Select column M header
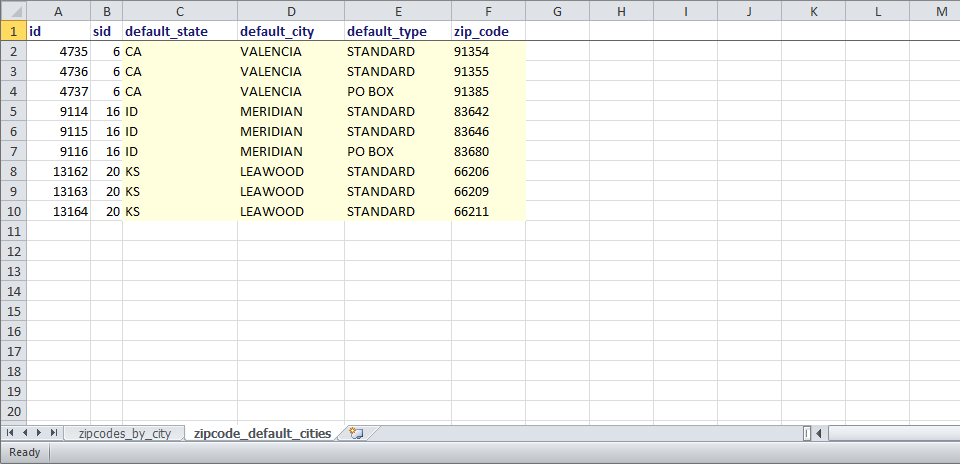The height and width of the screenshot is (464, 960). (941, 11)
